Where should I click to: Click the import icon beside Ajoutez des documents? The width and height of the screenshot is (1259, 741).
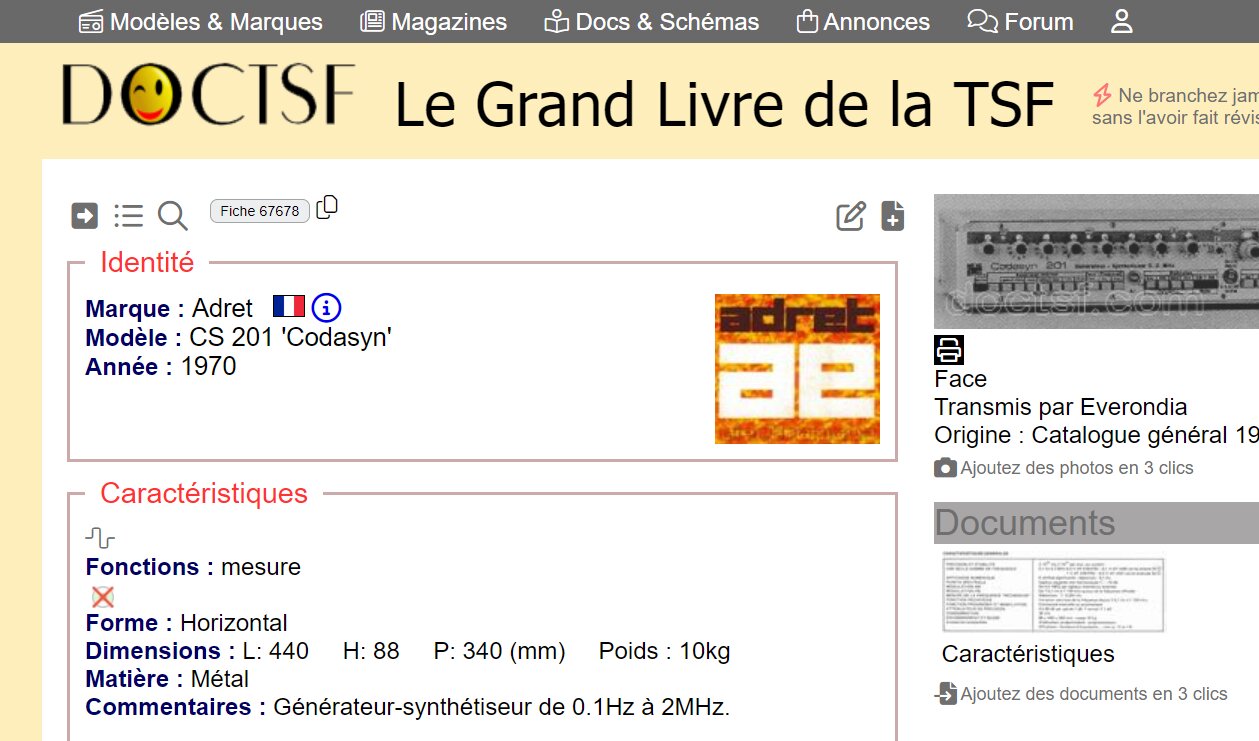[x=946, y=693]
